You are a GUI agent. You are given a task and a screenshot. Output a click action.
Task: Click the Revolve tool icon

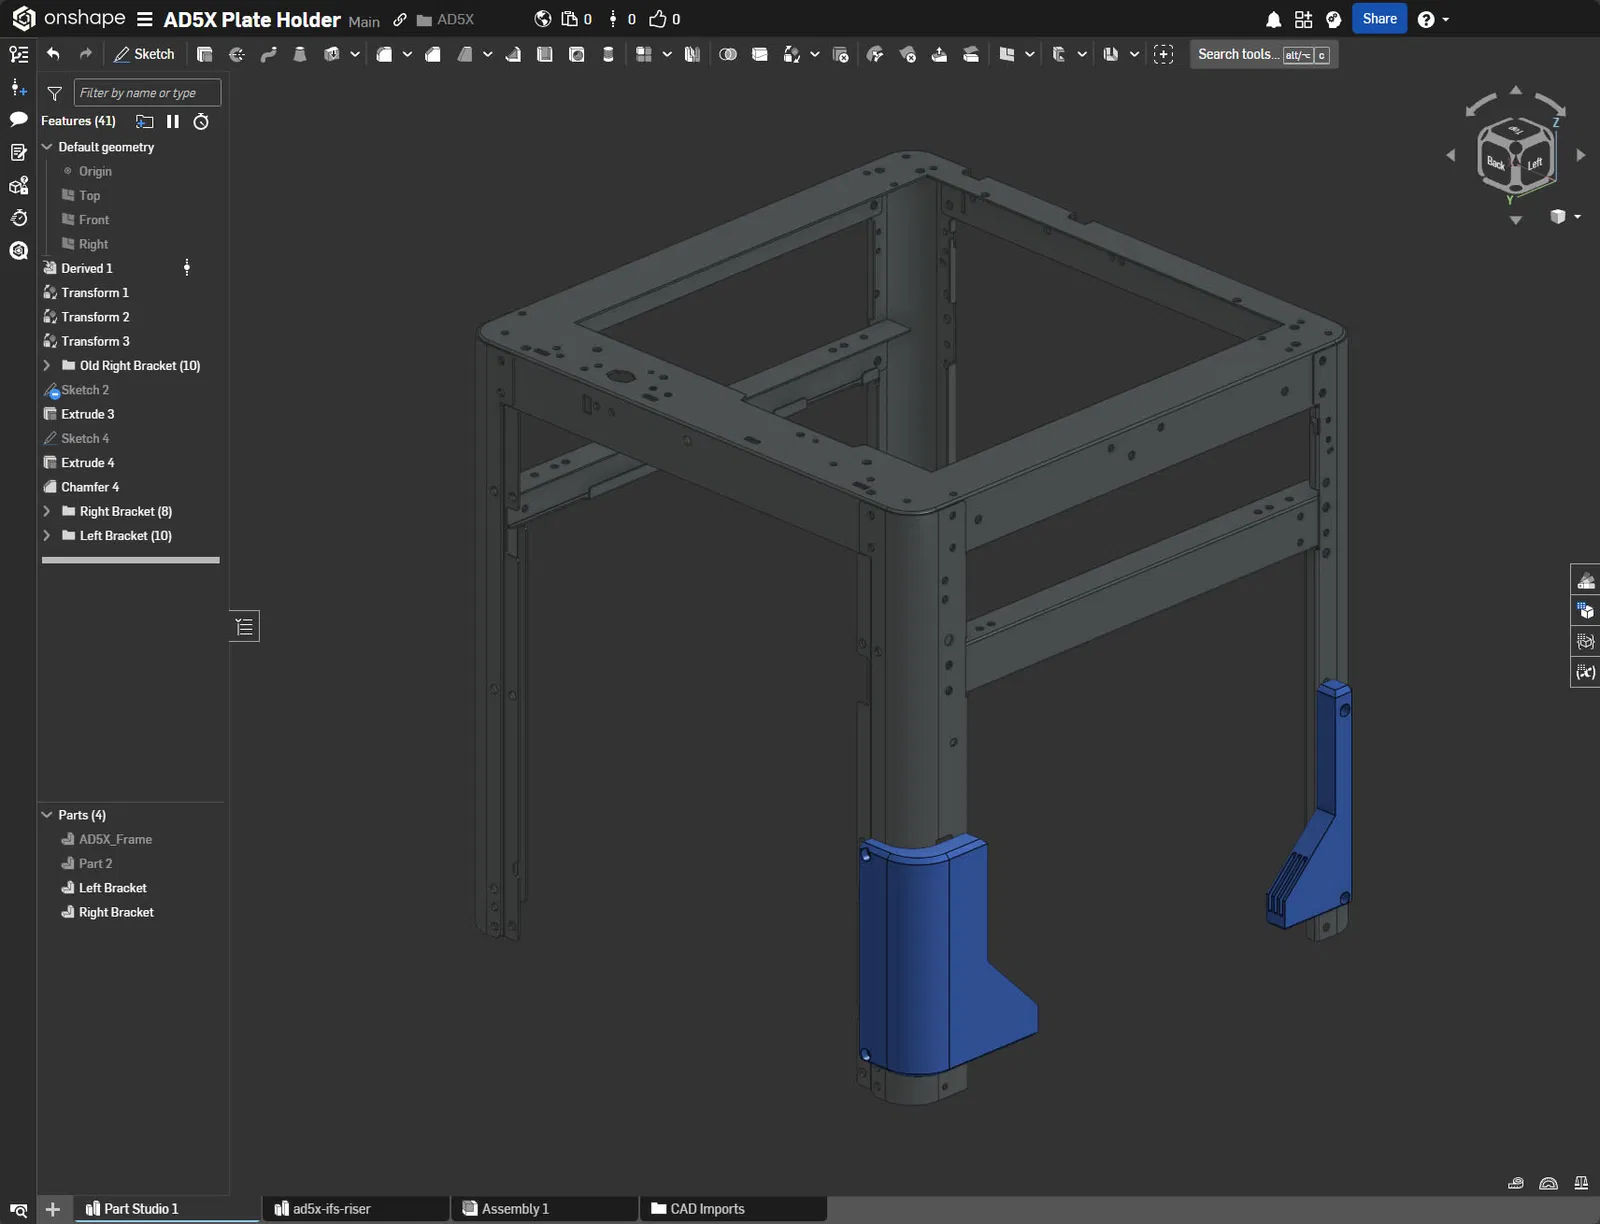pyautogui.click(x=237, y=54)
